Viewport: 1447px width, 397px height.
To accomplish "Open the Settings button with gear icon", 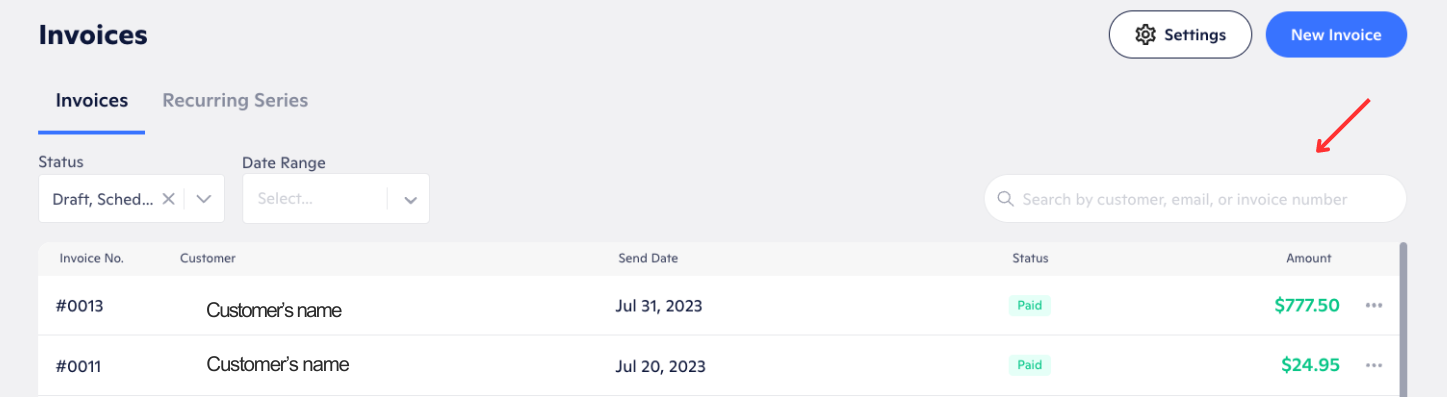I will [1180, 35].
